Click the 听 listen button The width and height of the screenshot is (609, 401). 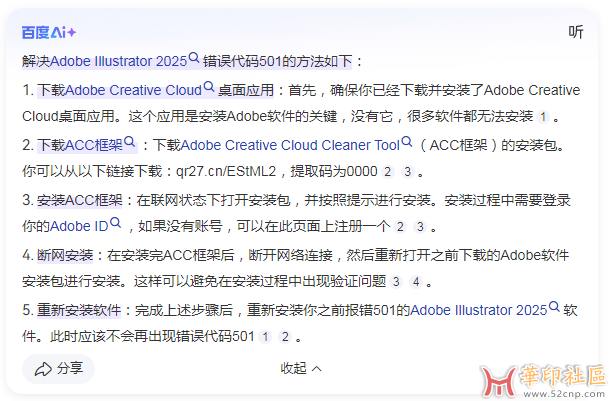tap(576, 32)
